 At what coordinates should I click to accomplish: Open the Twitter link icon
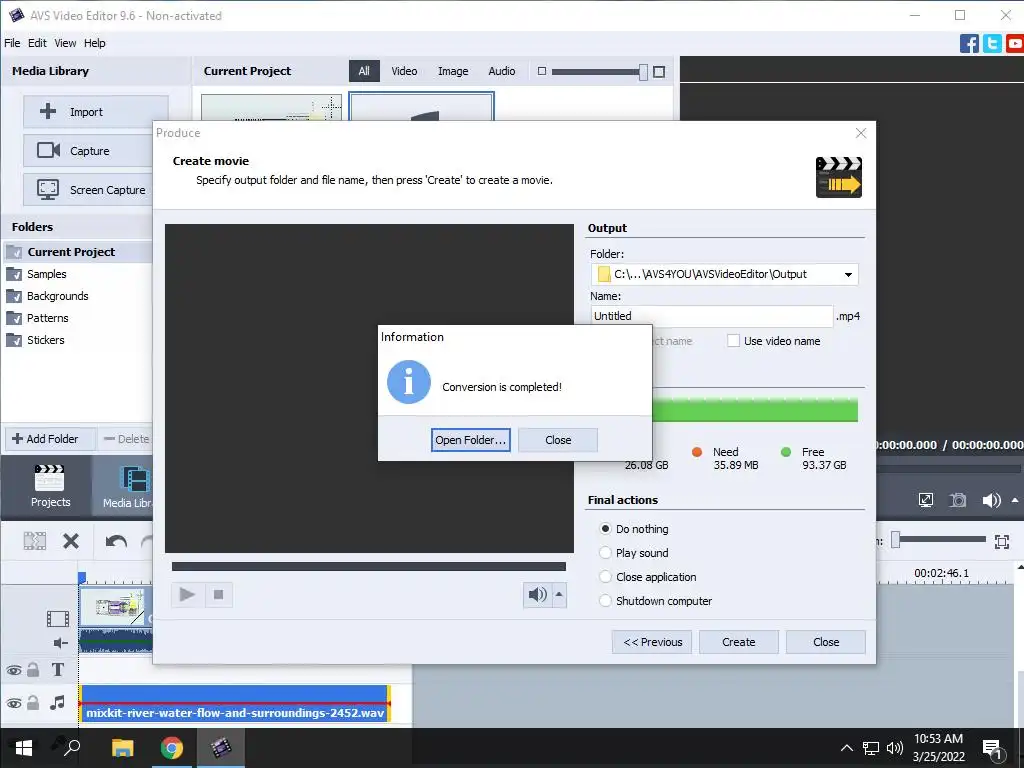(x=992, y=44)
